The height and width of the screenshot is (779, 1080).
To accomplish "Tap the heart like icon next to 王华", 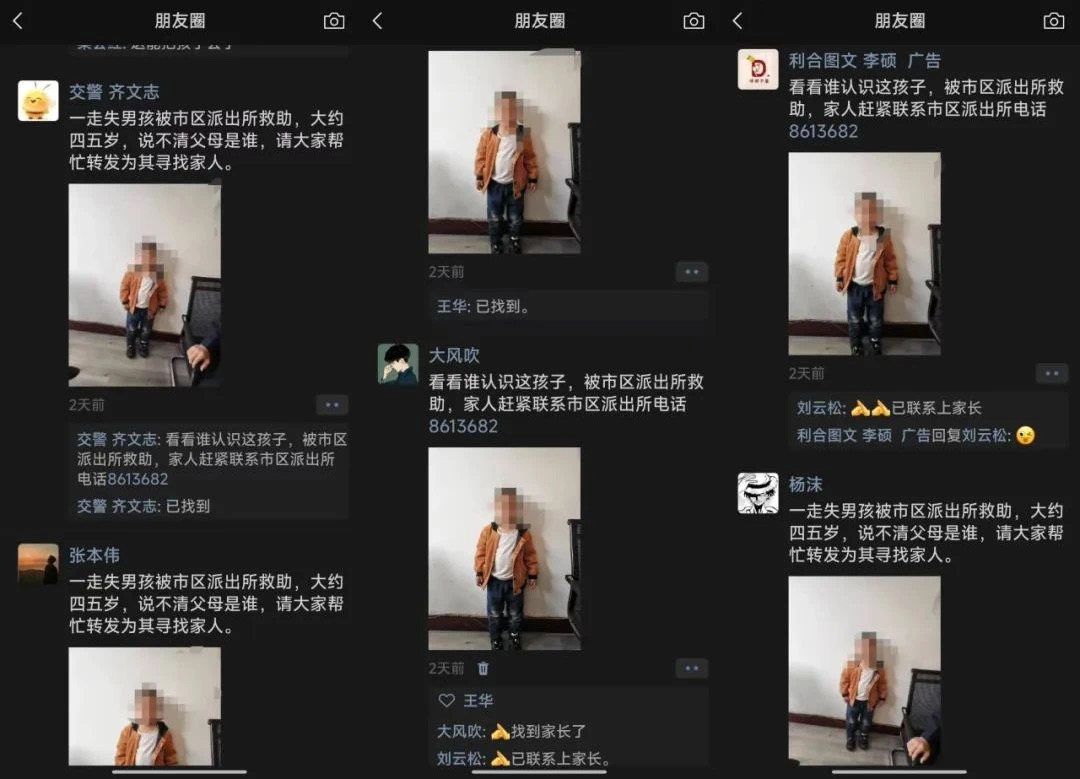I will [447, 700].
